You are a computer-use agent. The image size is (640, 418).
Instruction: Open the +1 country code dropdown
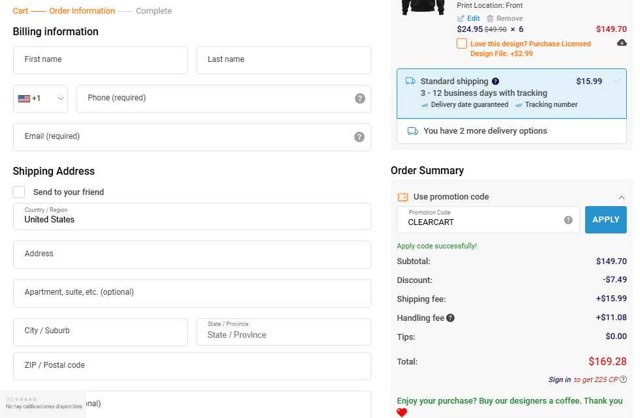40,98
